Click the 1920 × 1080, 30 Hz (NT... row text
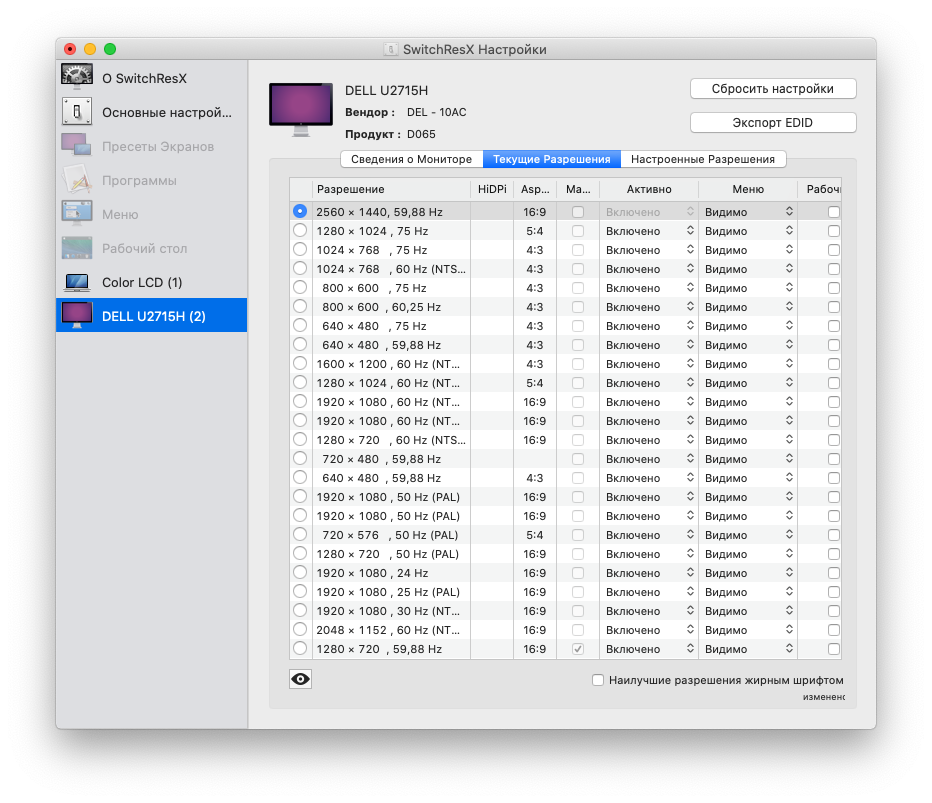The width and height of the screenshot is (932, 803). click(388, 611)
